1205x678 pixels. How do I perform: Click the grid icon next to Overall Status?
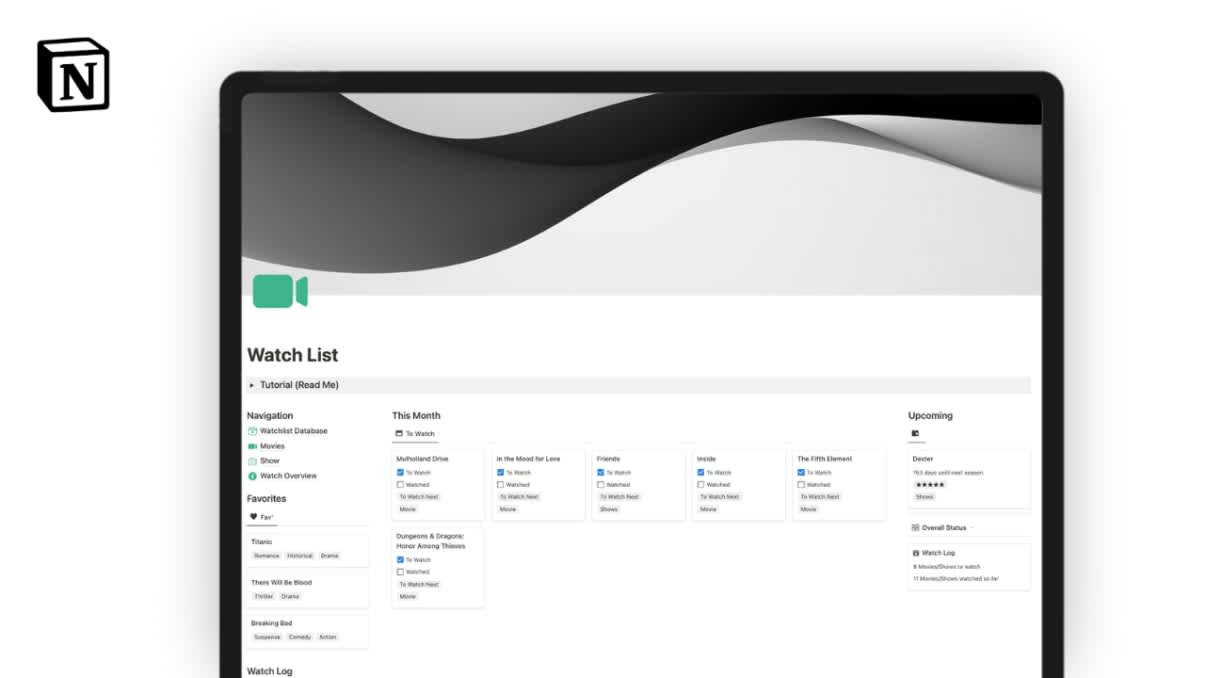coord(915,527)
